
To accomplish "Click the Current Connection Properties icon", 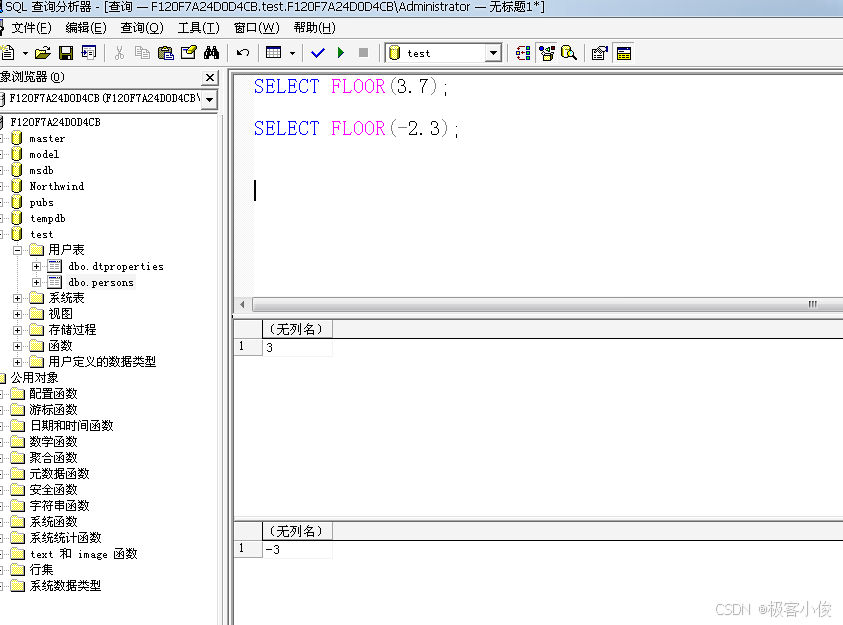I will (599, 53).
